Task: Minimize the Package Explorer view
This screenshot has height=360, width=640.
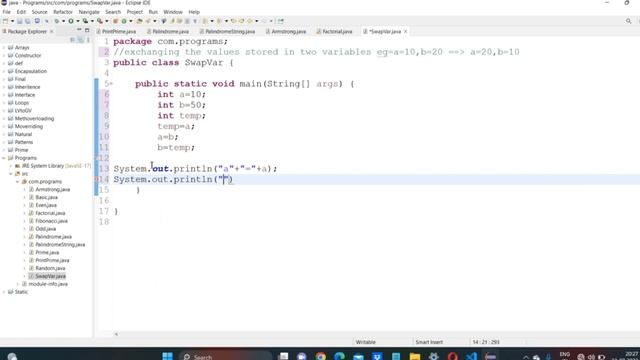Action: pyautogui.click(x=79, y=30)
